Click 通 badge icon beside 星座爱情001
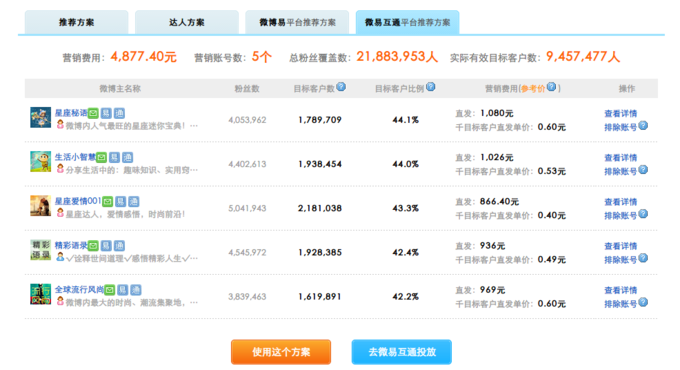 [134, 202]
